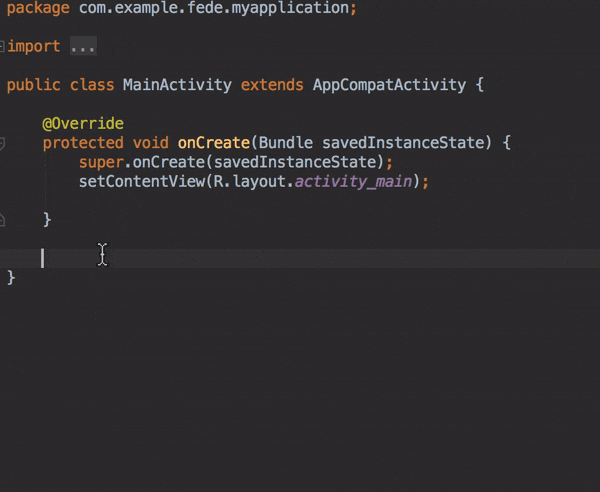Screen dimensions: 600x492
Task: Click the 'public' keyword
Action: point(34,85)
